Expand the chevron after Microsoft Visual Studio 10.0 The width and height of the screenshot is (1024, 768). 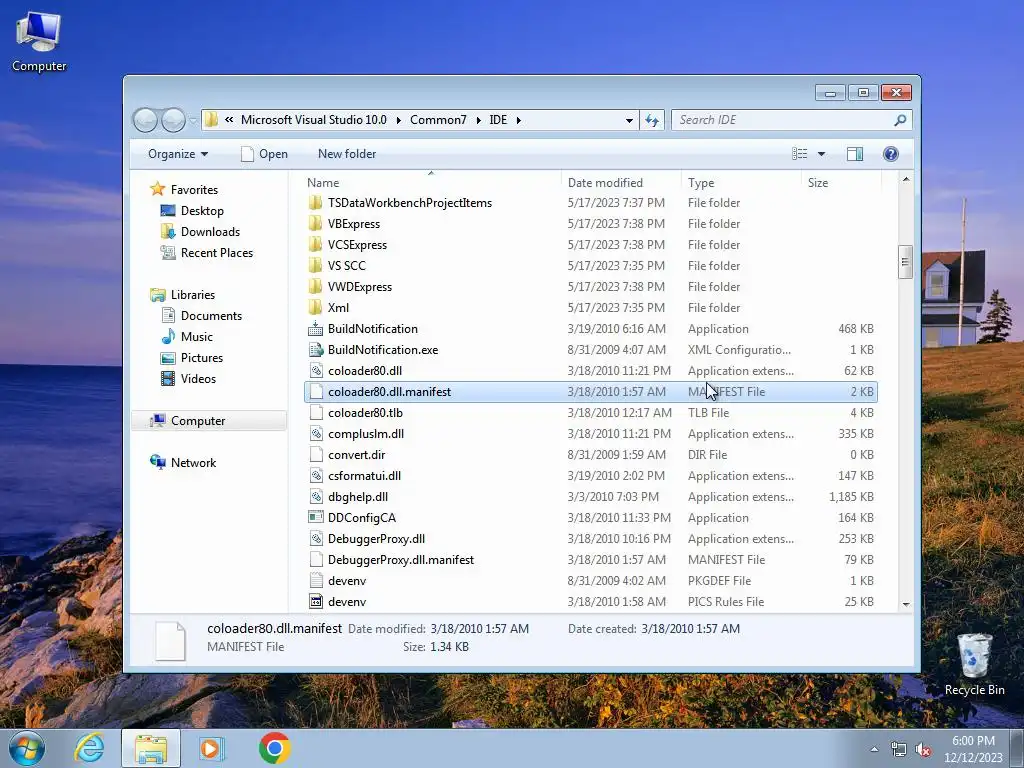tap(398, 120)
